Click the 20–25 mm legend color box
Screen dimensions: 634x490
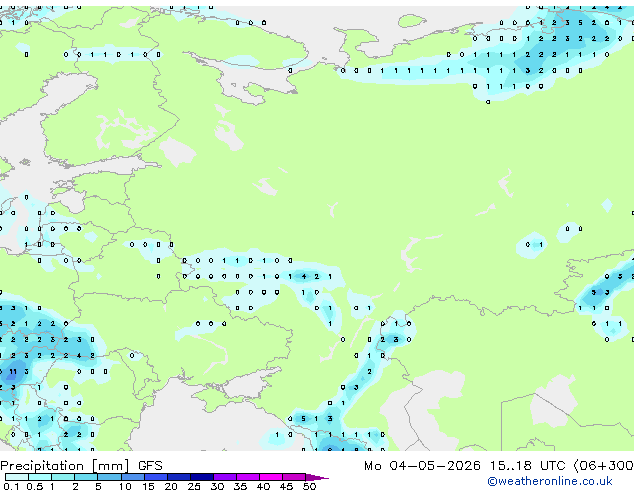click(179, 477)
